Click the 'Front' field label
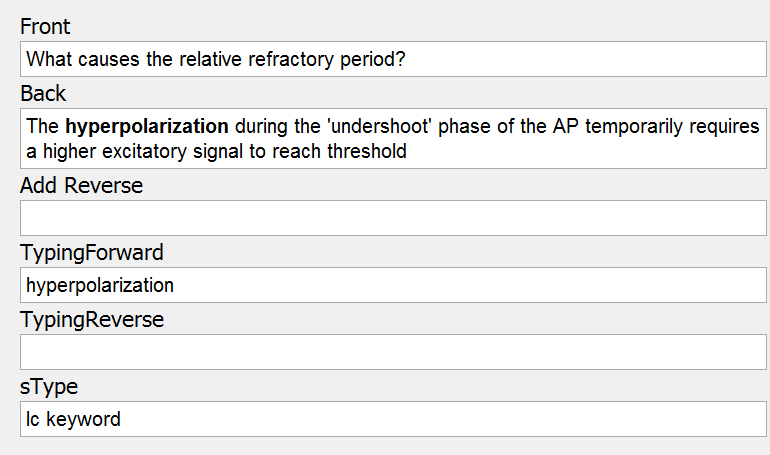 [x=45, y=27]
